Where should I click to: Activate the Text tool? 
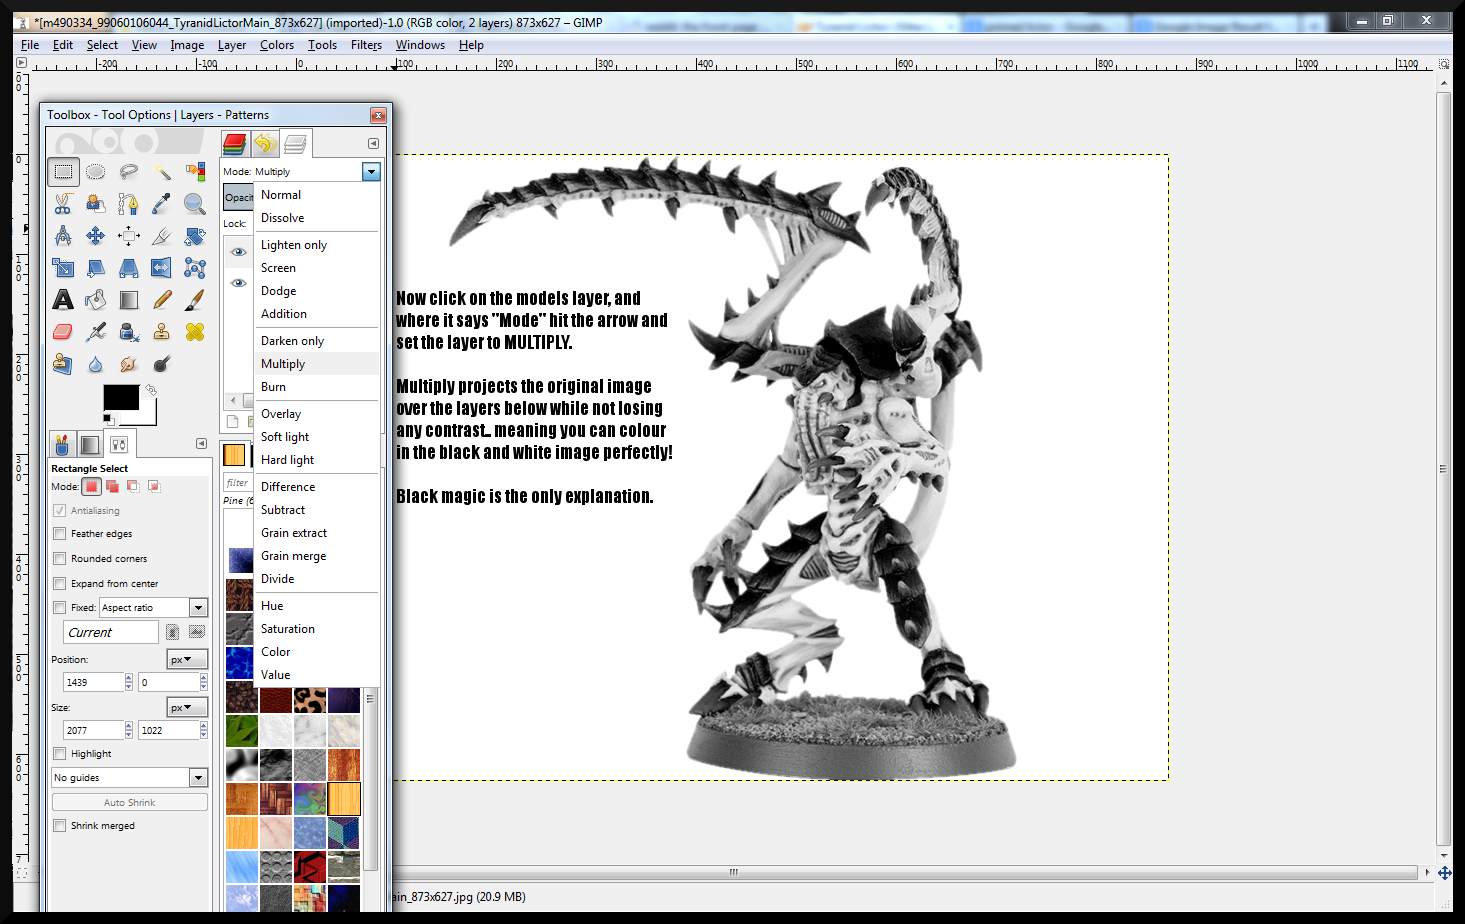tap(63, 300)
